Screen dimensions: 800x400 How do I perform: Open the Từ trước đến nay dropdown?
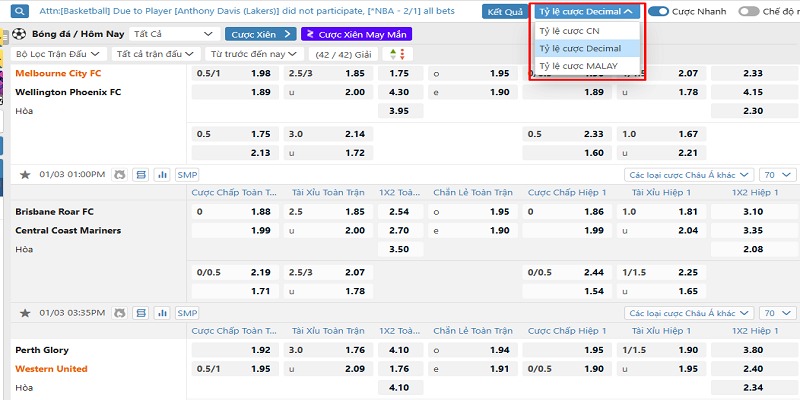pos(254,54)
